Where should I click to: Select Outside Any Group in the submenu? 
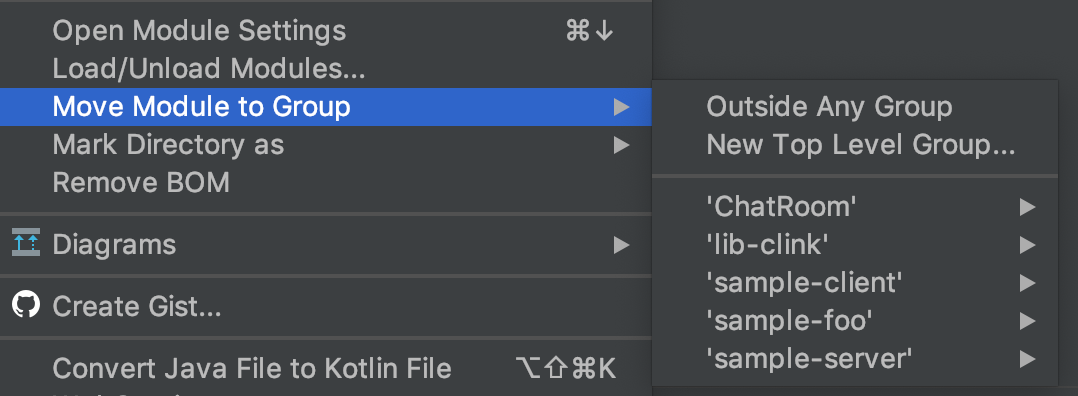[855, 107]
